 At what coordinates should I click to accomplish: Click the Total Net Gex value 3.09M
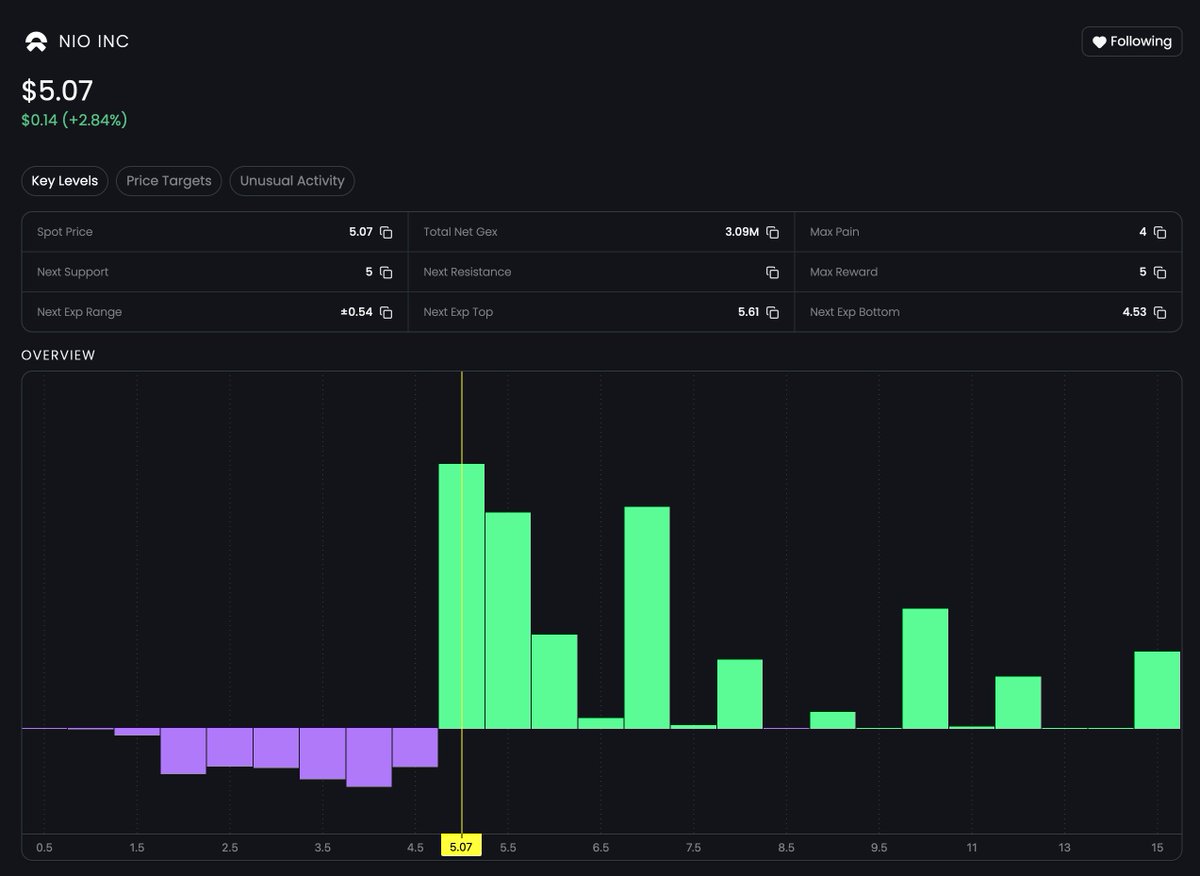[742, 232]
